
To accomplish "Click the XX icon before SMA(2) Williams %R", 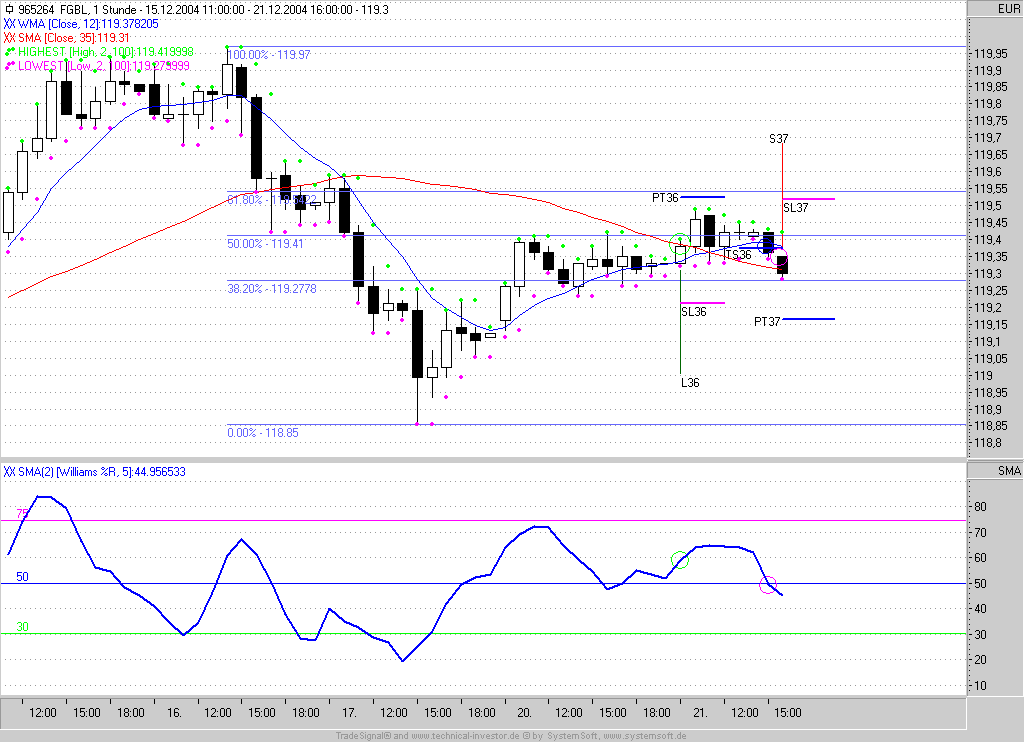I will click(9, 472).
